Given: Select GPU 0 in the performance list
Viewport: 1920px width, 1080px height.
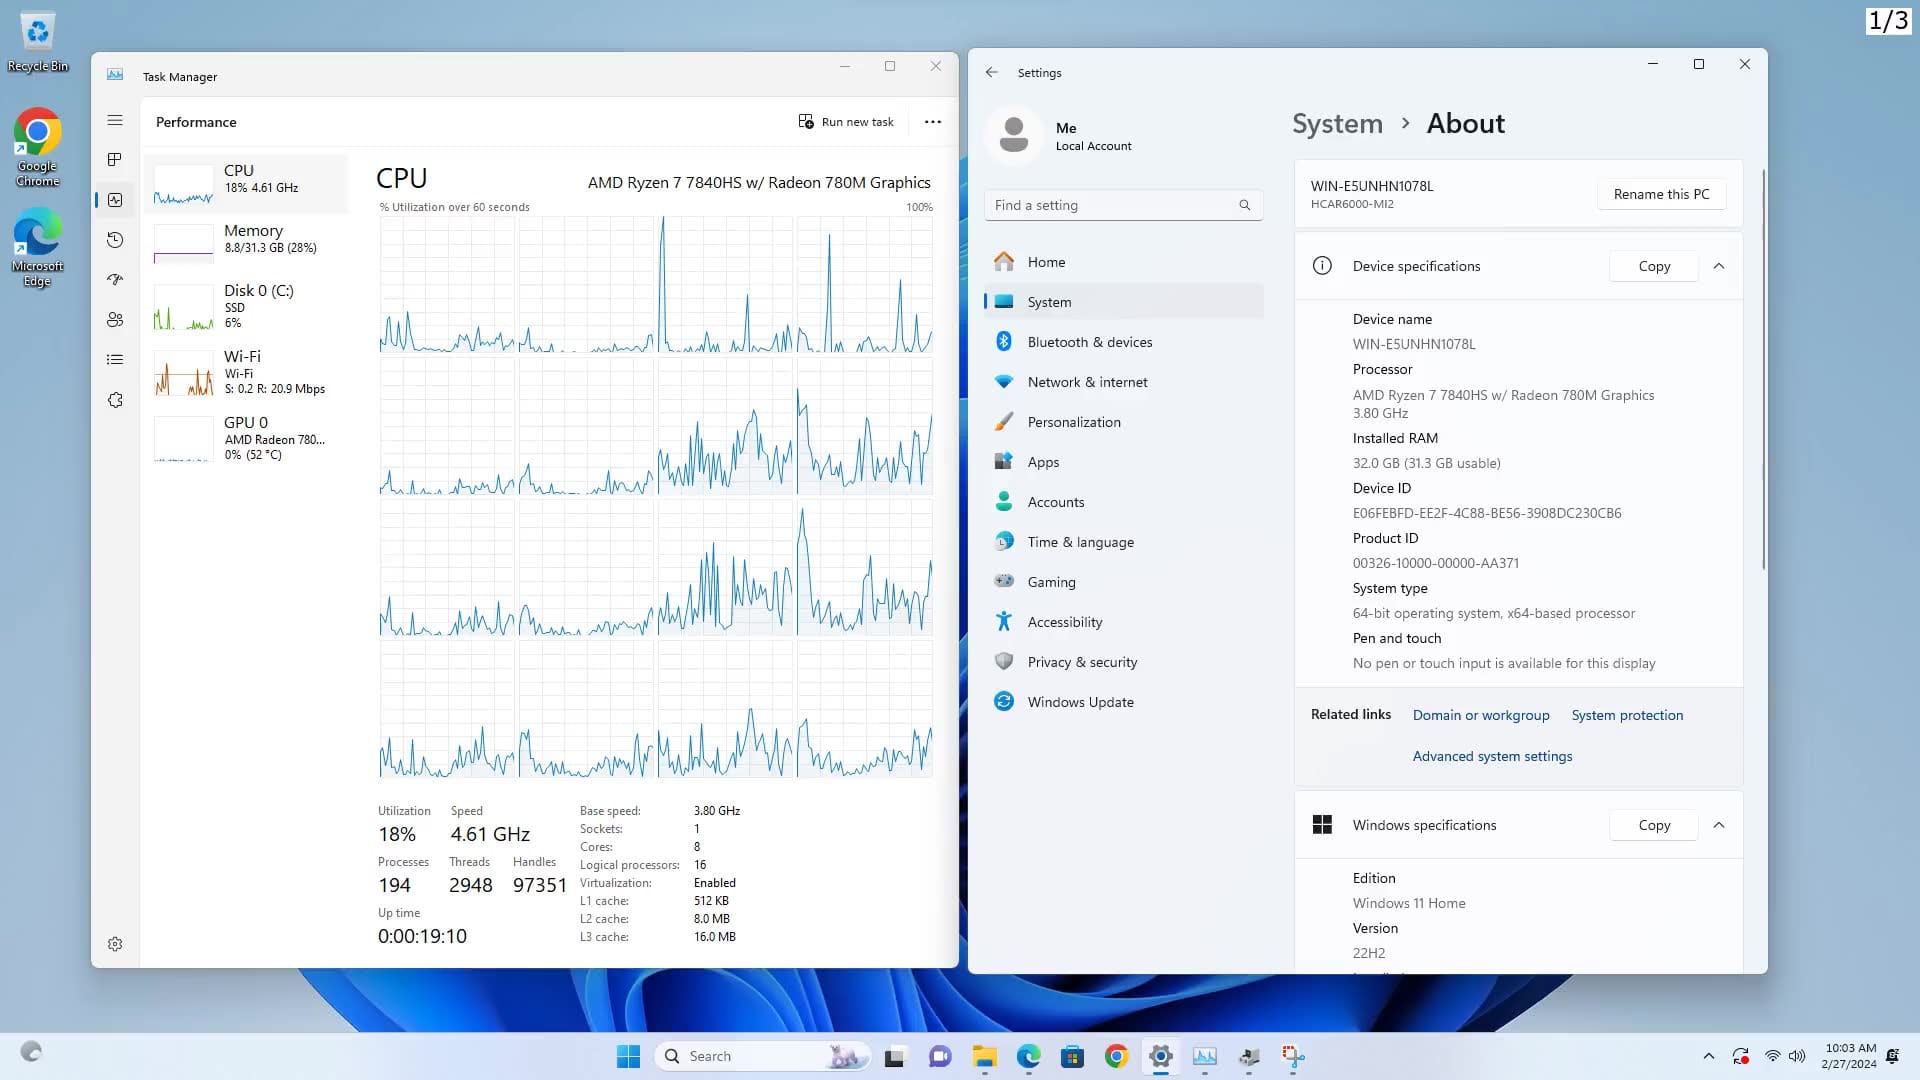Looking at the screenshot, I should click(x=246, y=438).
